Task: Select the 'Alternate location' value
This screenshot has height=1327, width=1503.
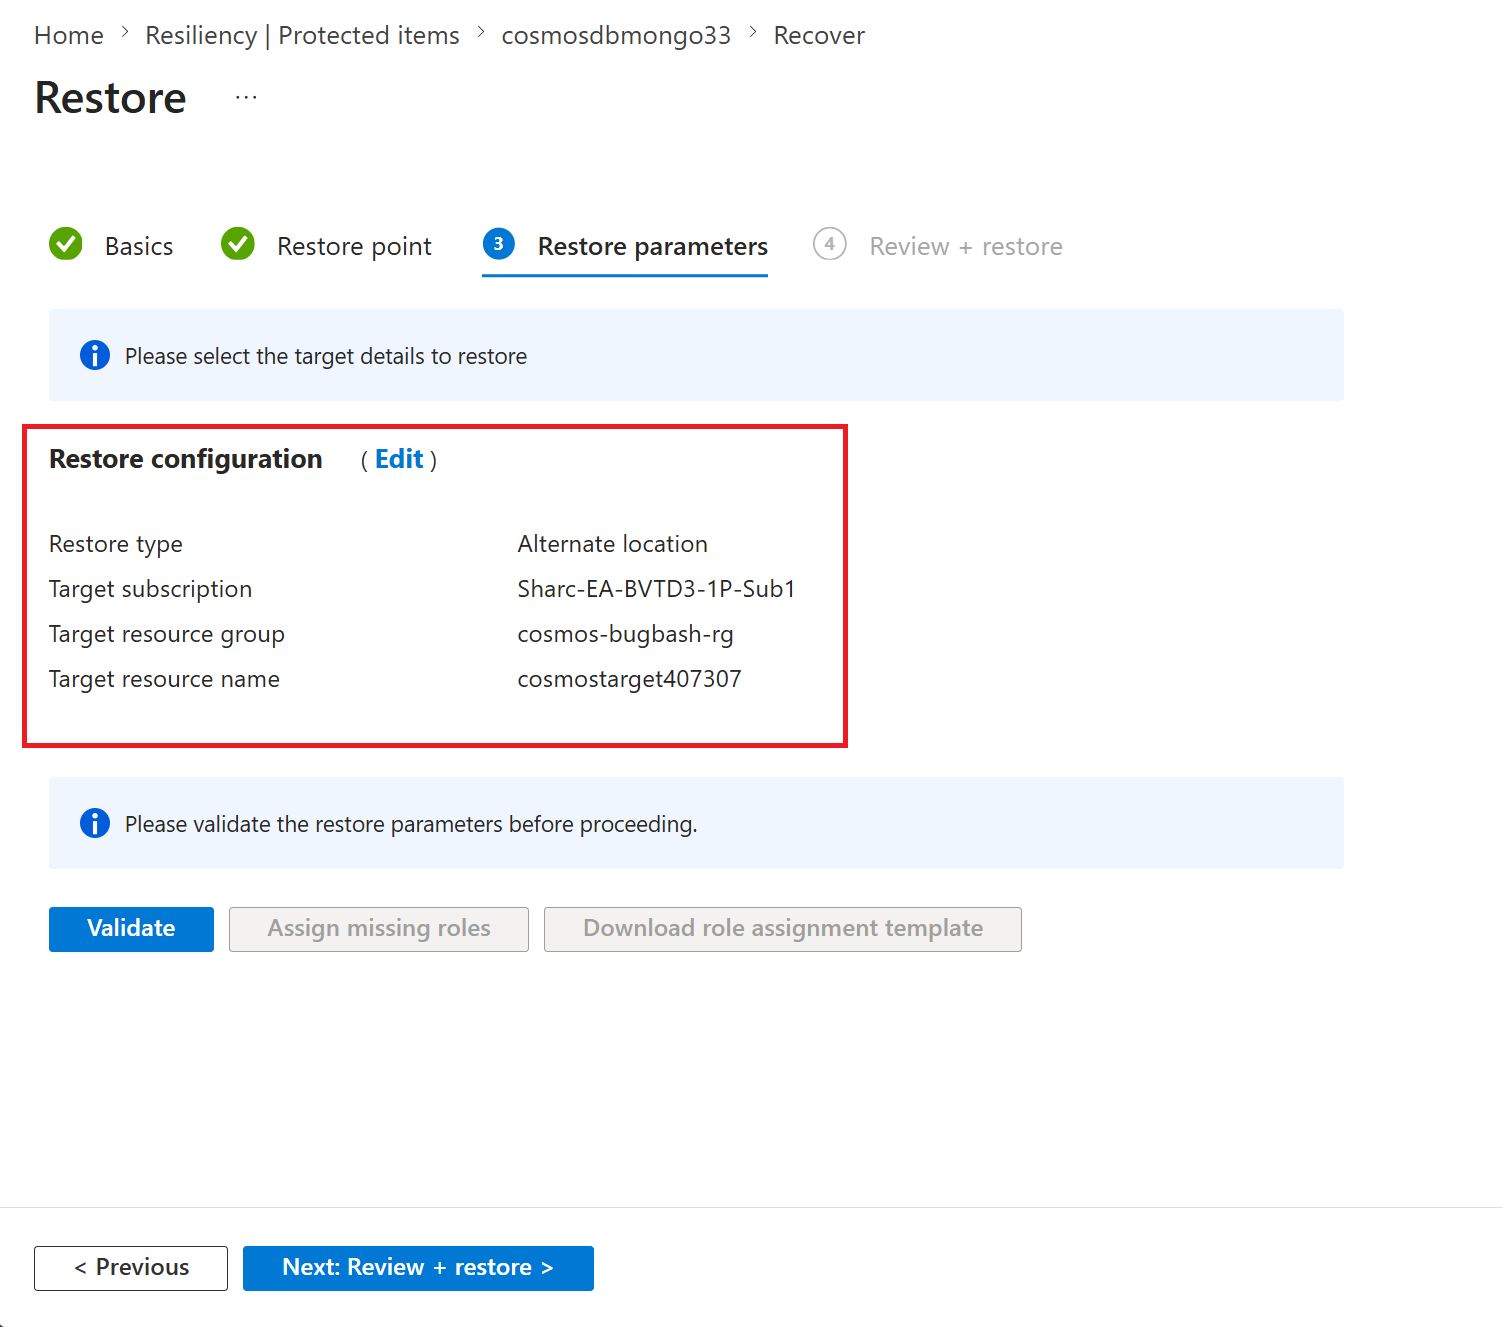Action: 612,544
